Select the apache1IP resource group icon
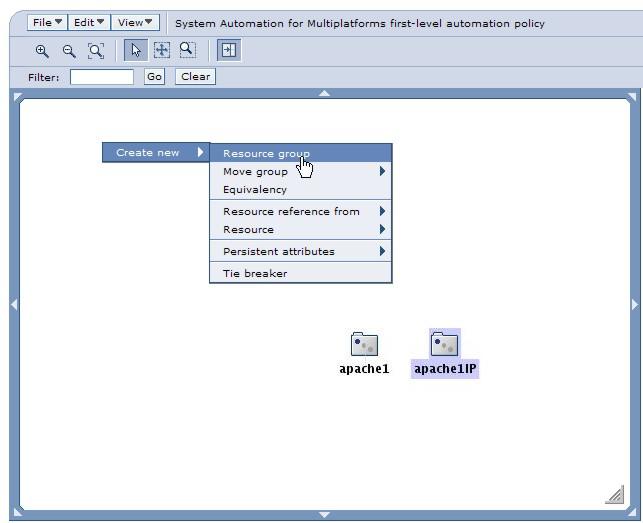This screenshot has width=643, height=523. 445,344
